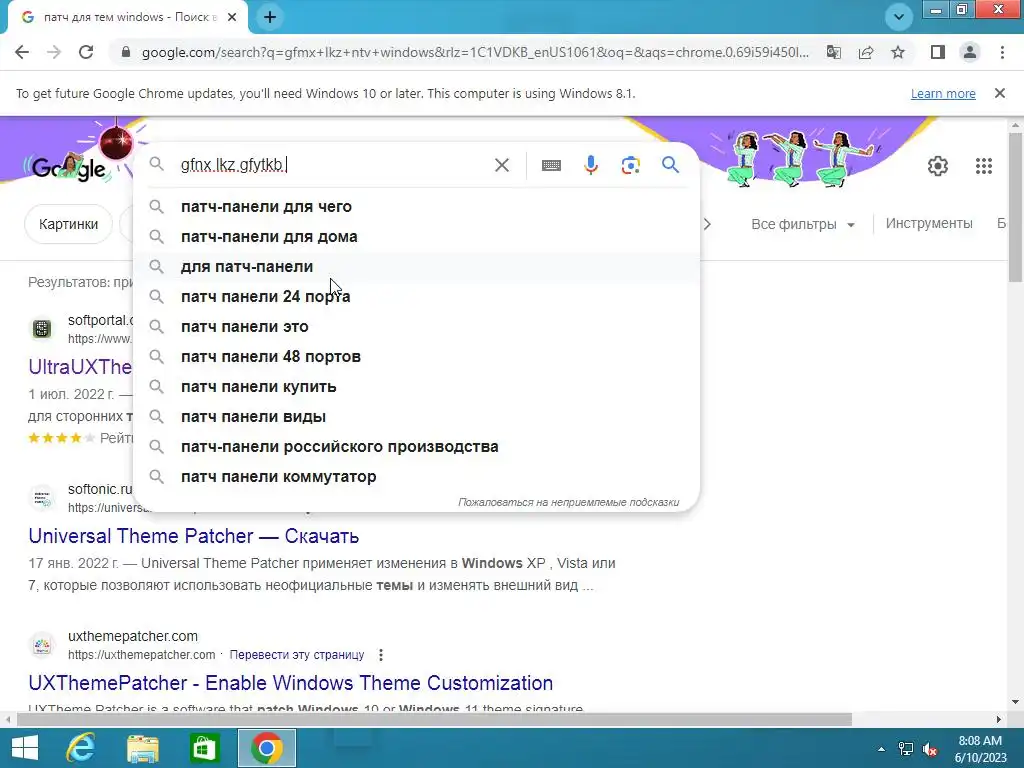Select the Картинки filter chip
Image resolution: width=1024 pixels, height=768 pixels.
pyautogui.click(x=69, y=224)
